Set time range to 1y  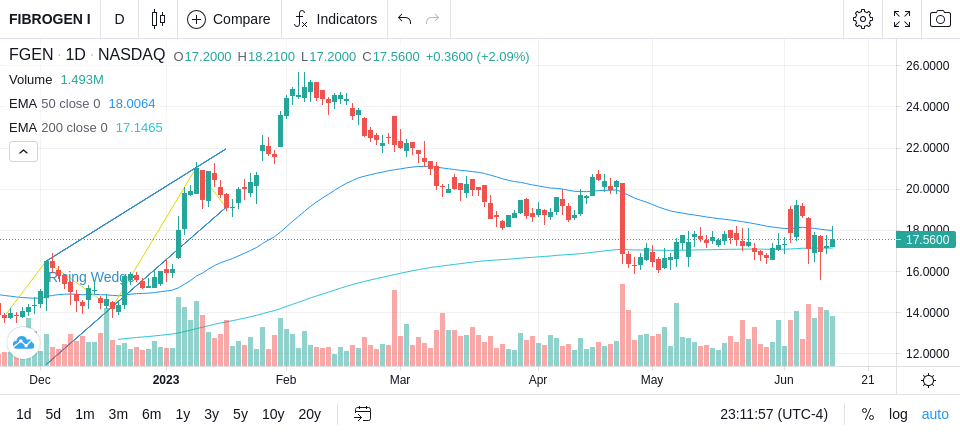[182, 414]
